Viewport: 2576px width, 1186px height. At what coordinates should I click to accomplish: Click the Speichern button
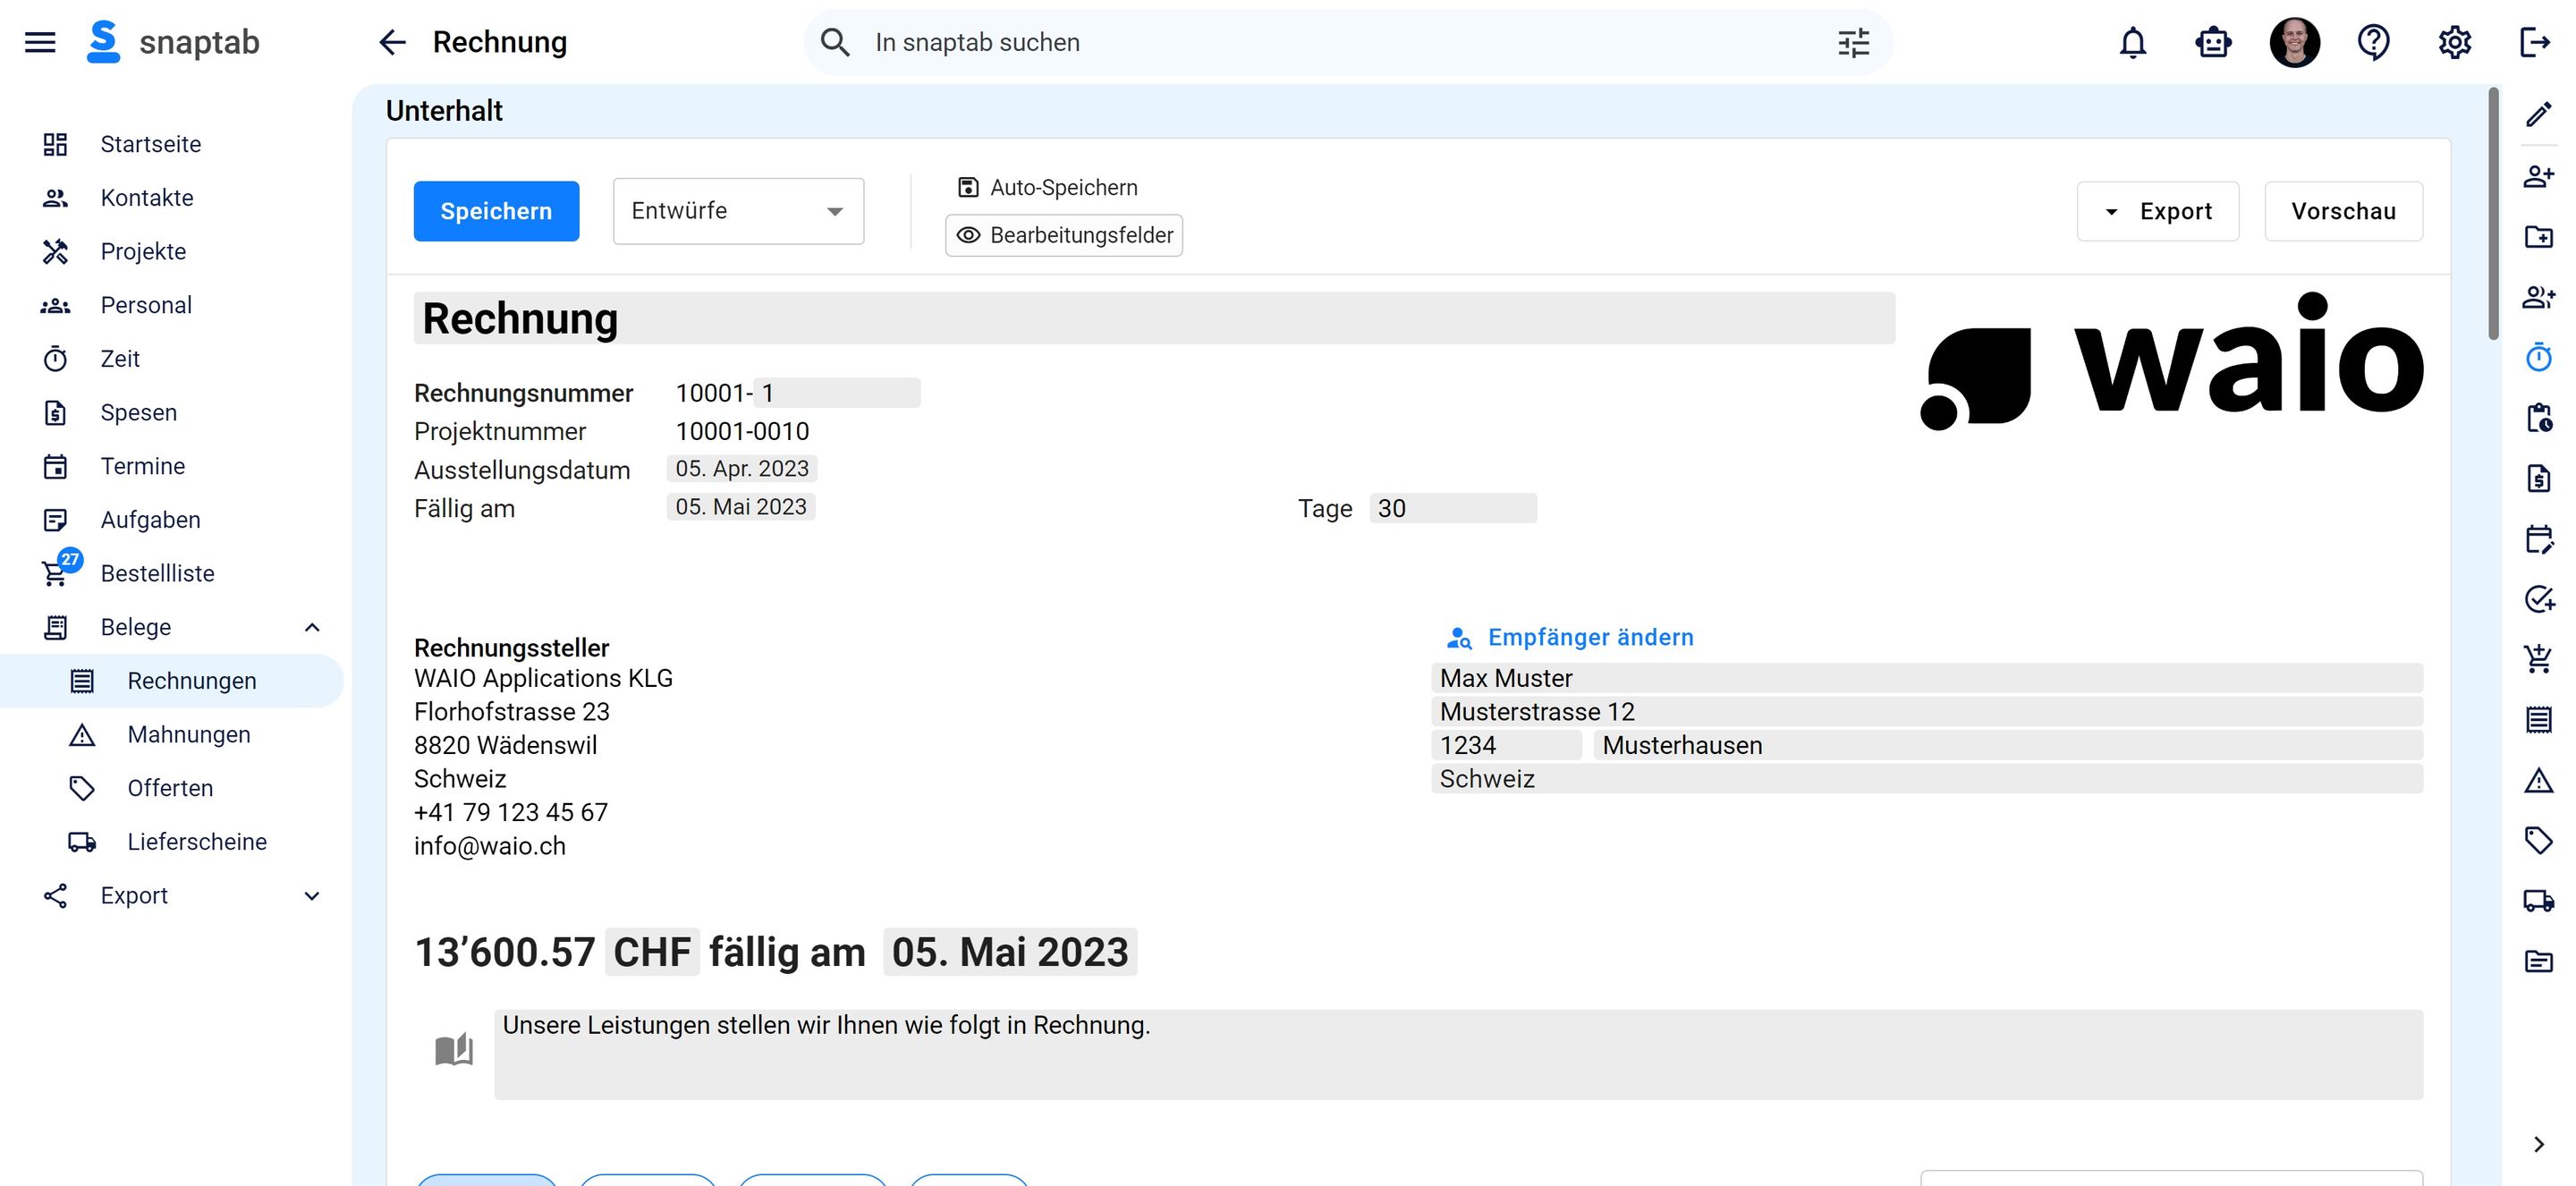[x=496, y=211]
